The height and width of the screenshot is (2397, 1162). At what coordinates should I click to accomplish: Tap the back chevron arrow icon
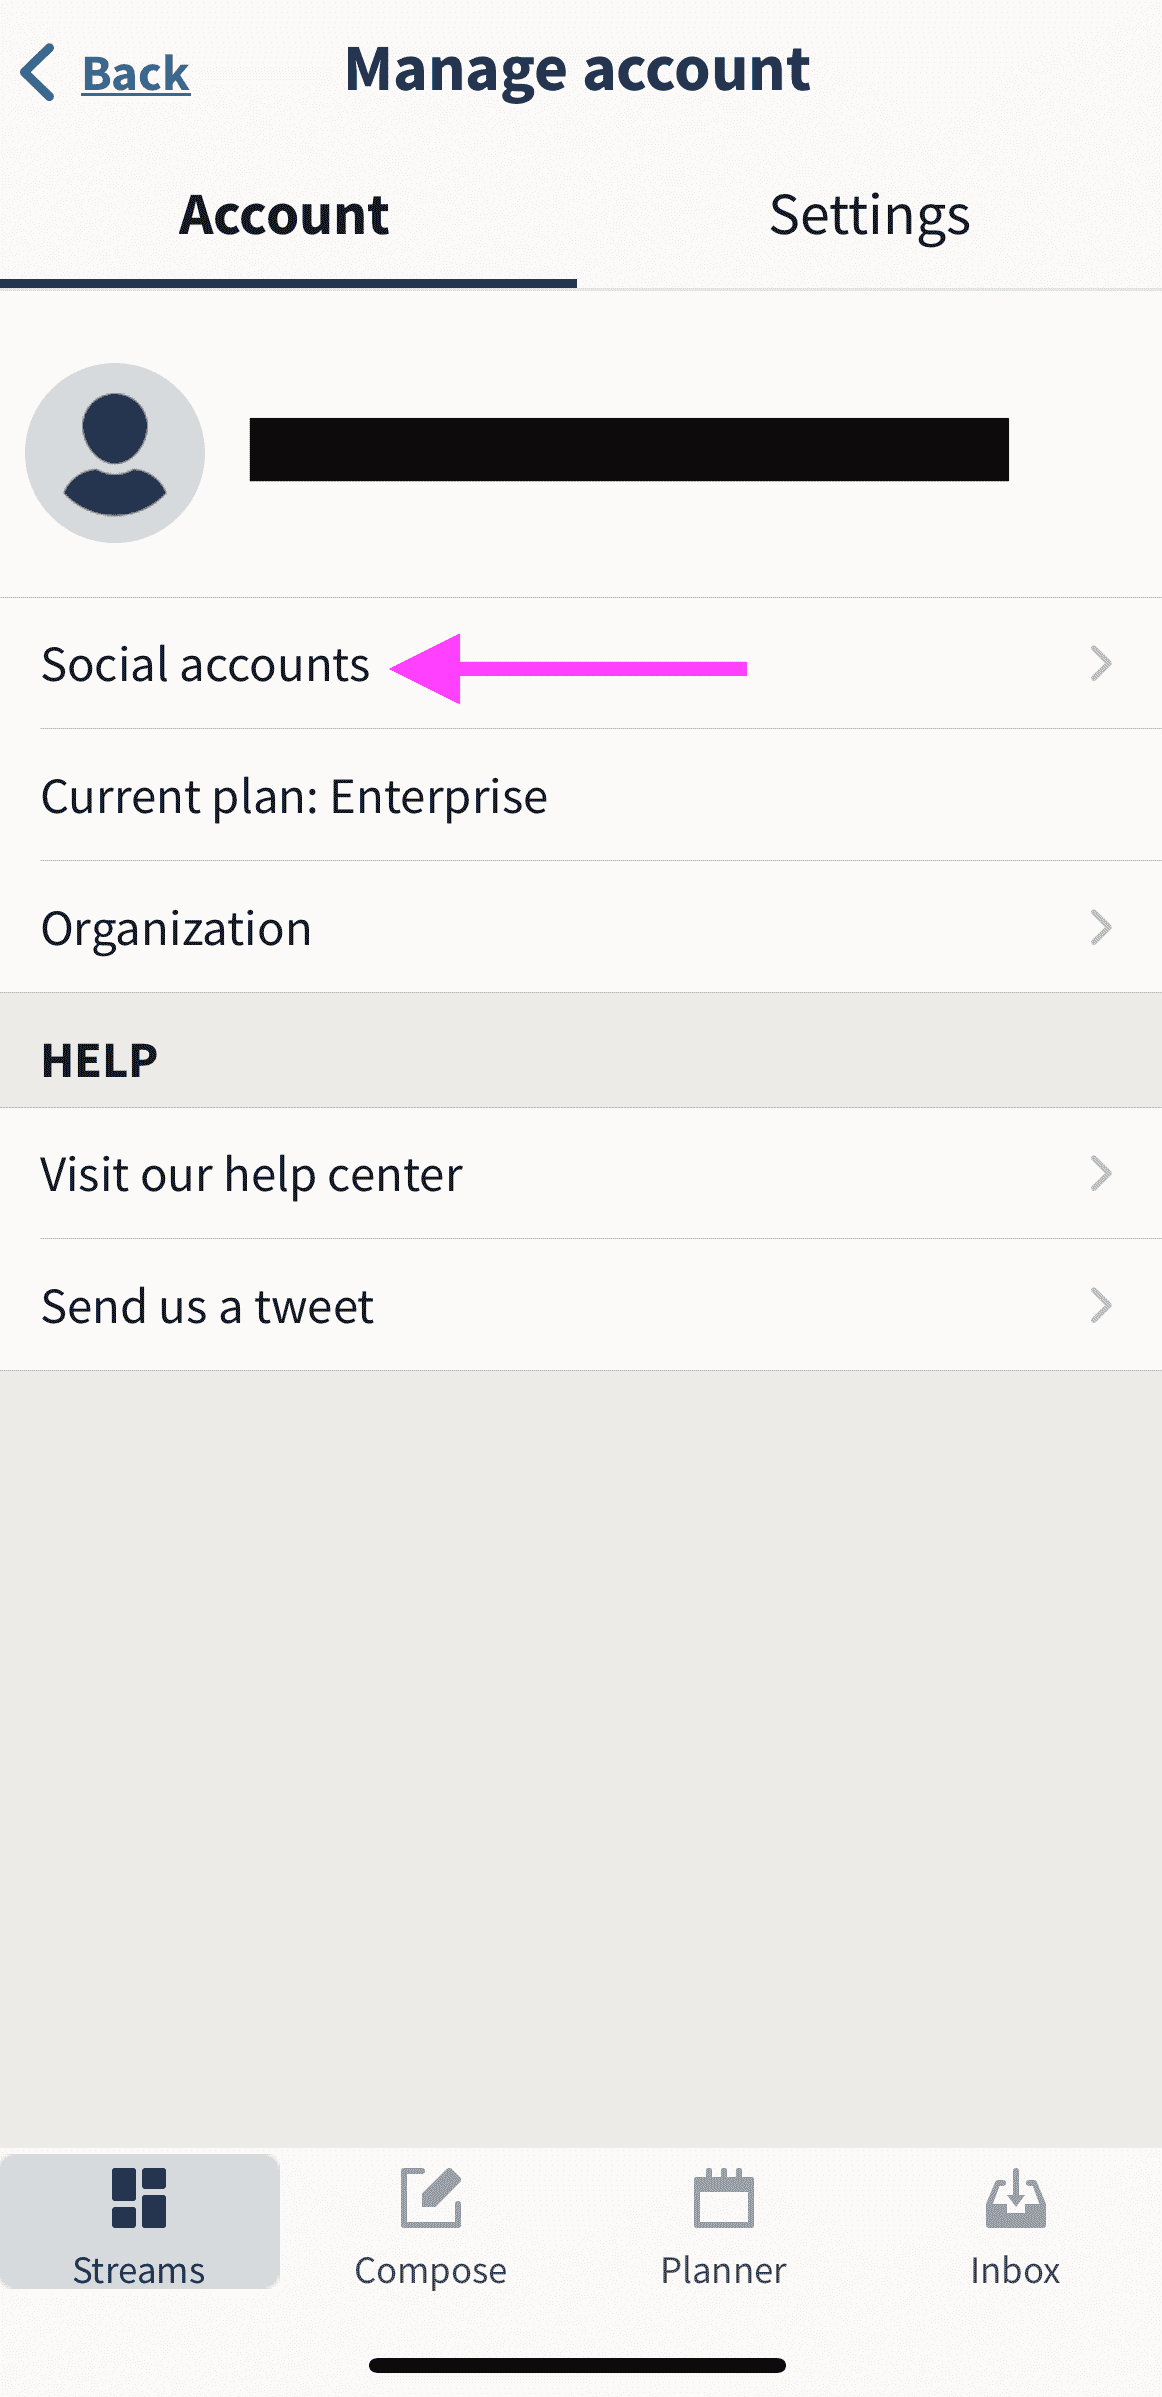point(38,73)
